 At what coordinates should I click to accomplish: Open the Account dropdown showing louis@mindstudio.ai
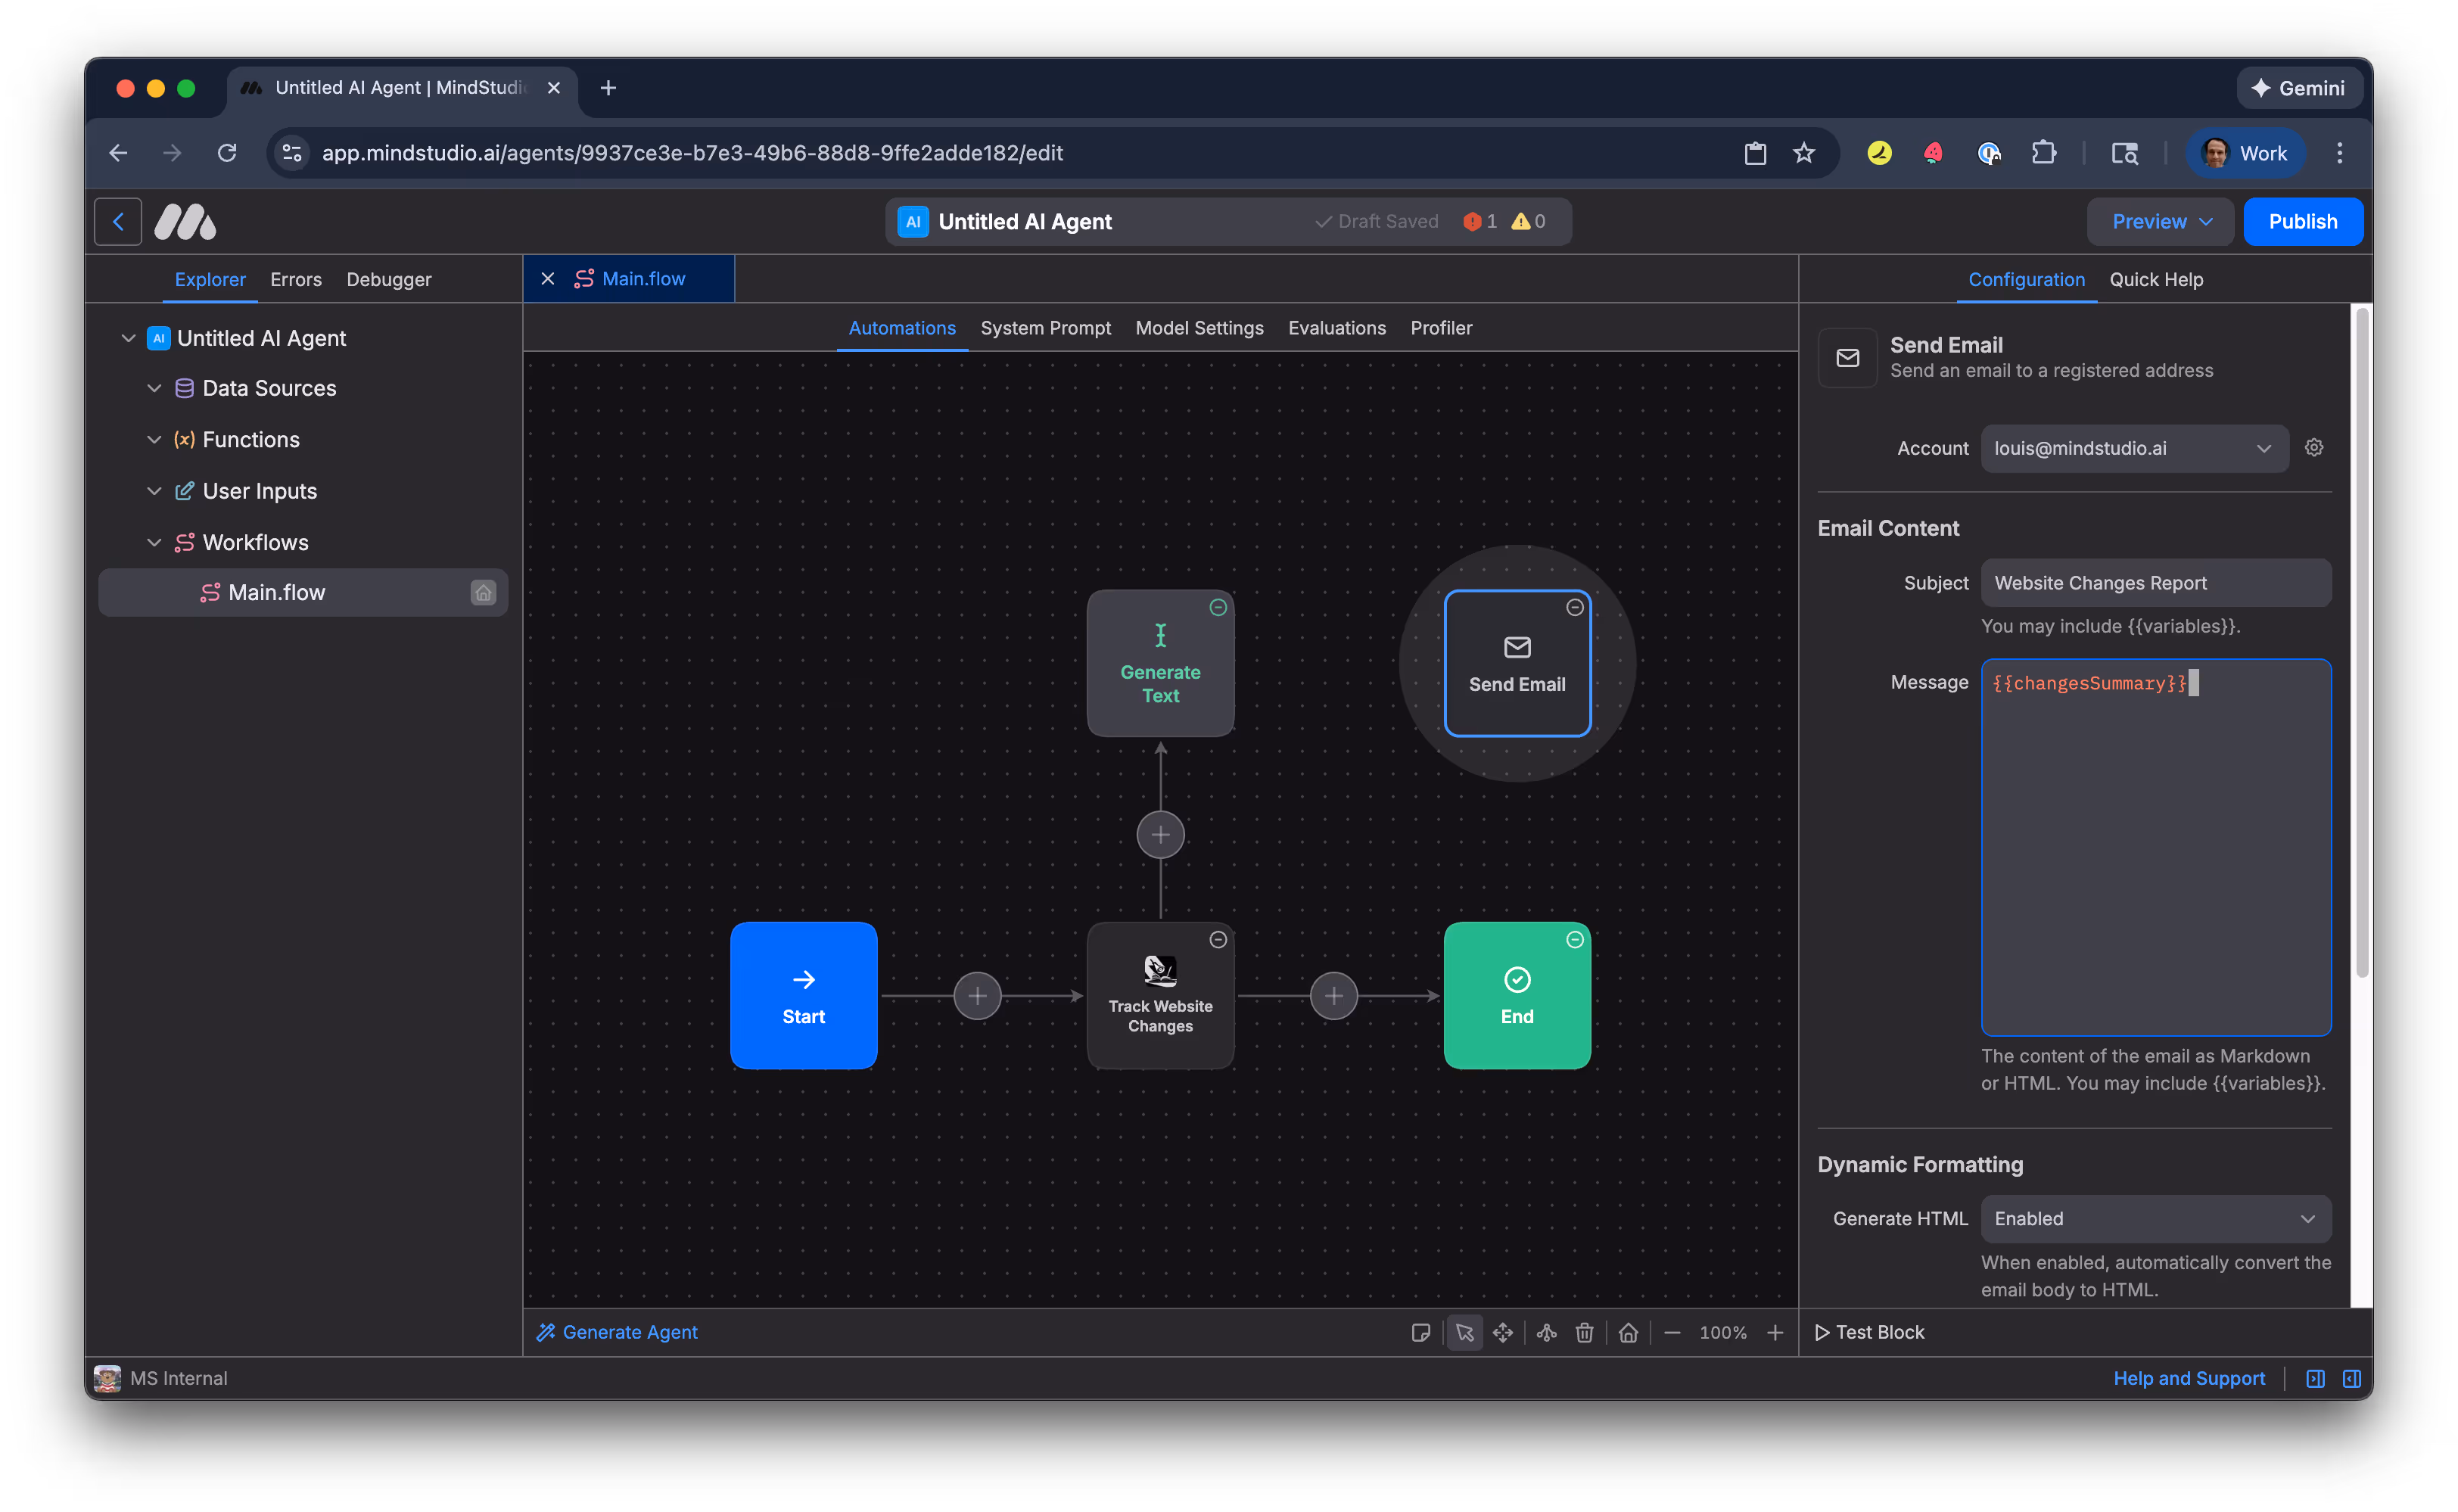pos(2133,448)
